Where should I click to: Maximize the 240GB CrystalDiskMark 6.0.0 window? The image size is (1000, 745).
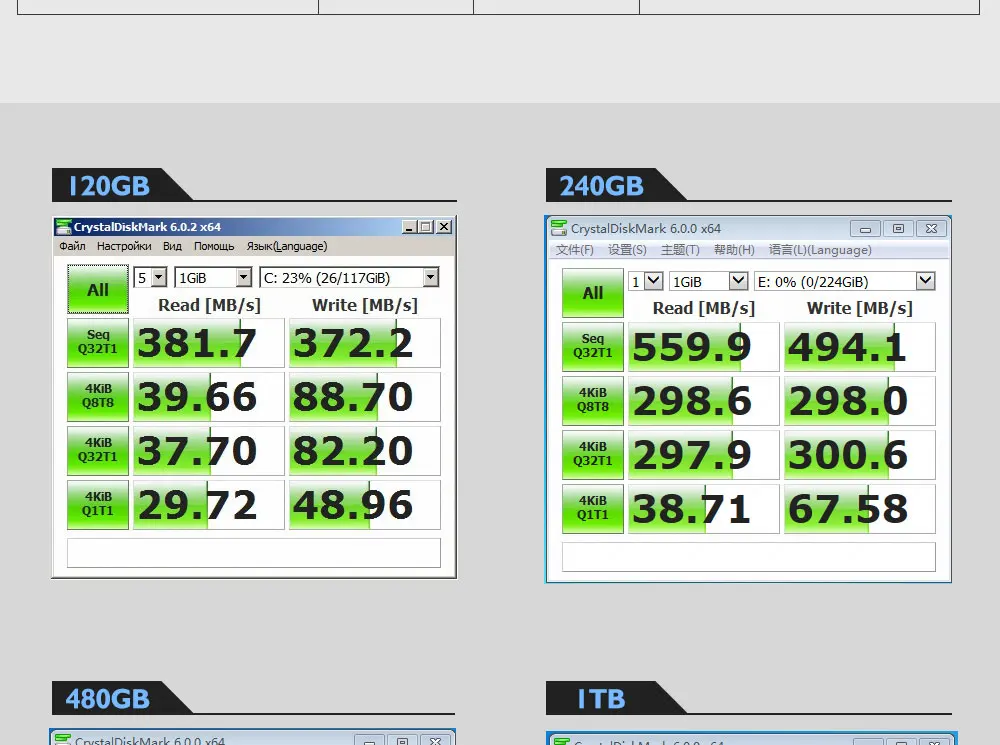tap(899, 228)
